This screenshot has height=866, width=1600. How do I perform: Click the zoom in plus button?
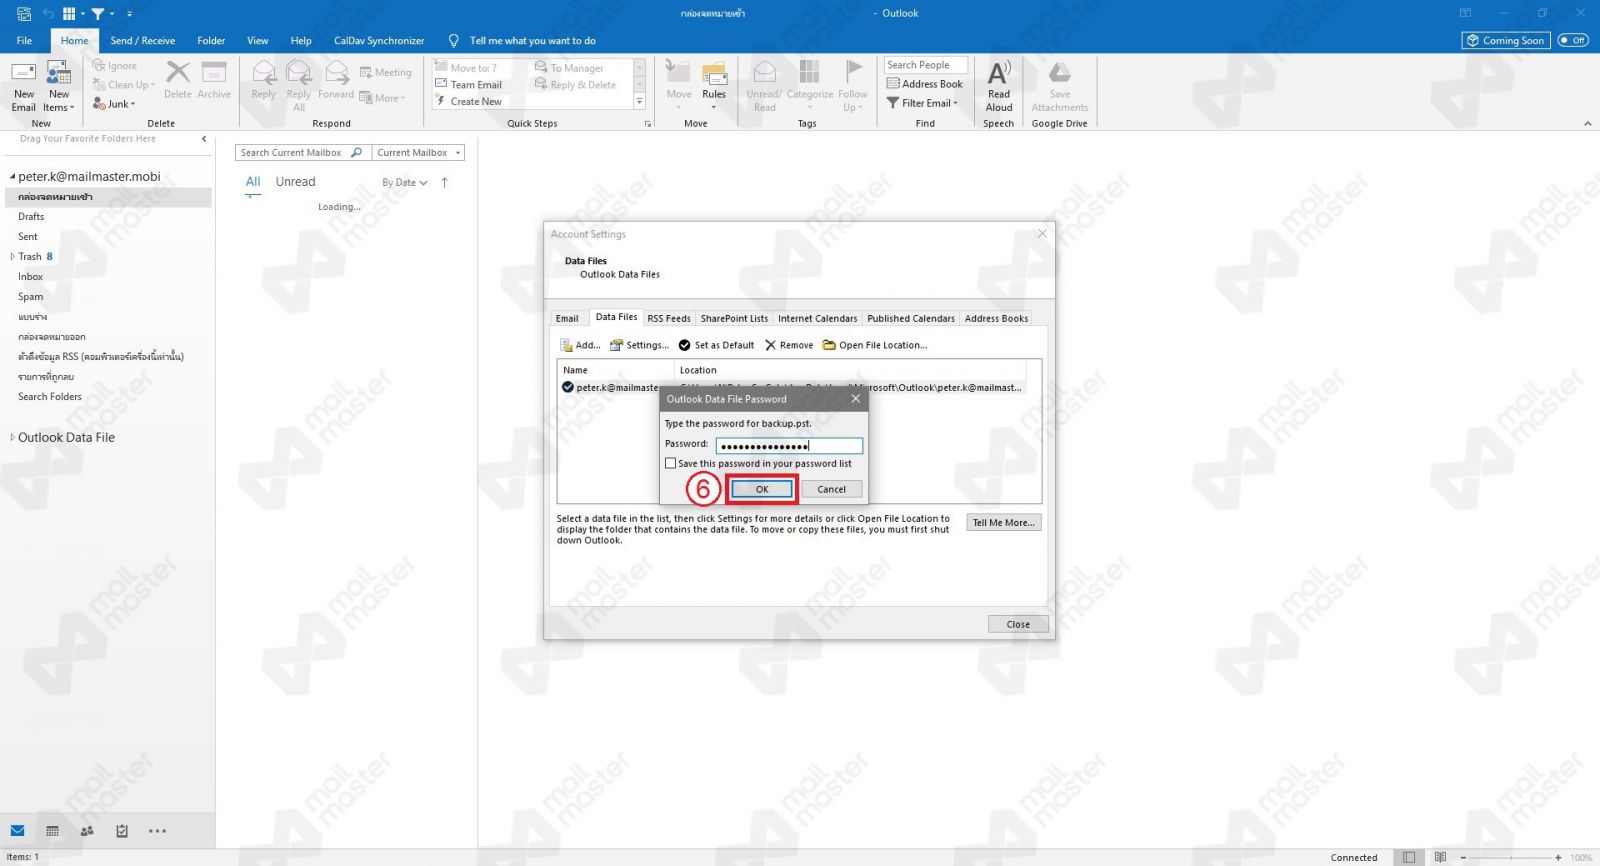coord(1558,858)
